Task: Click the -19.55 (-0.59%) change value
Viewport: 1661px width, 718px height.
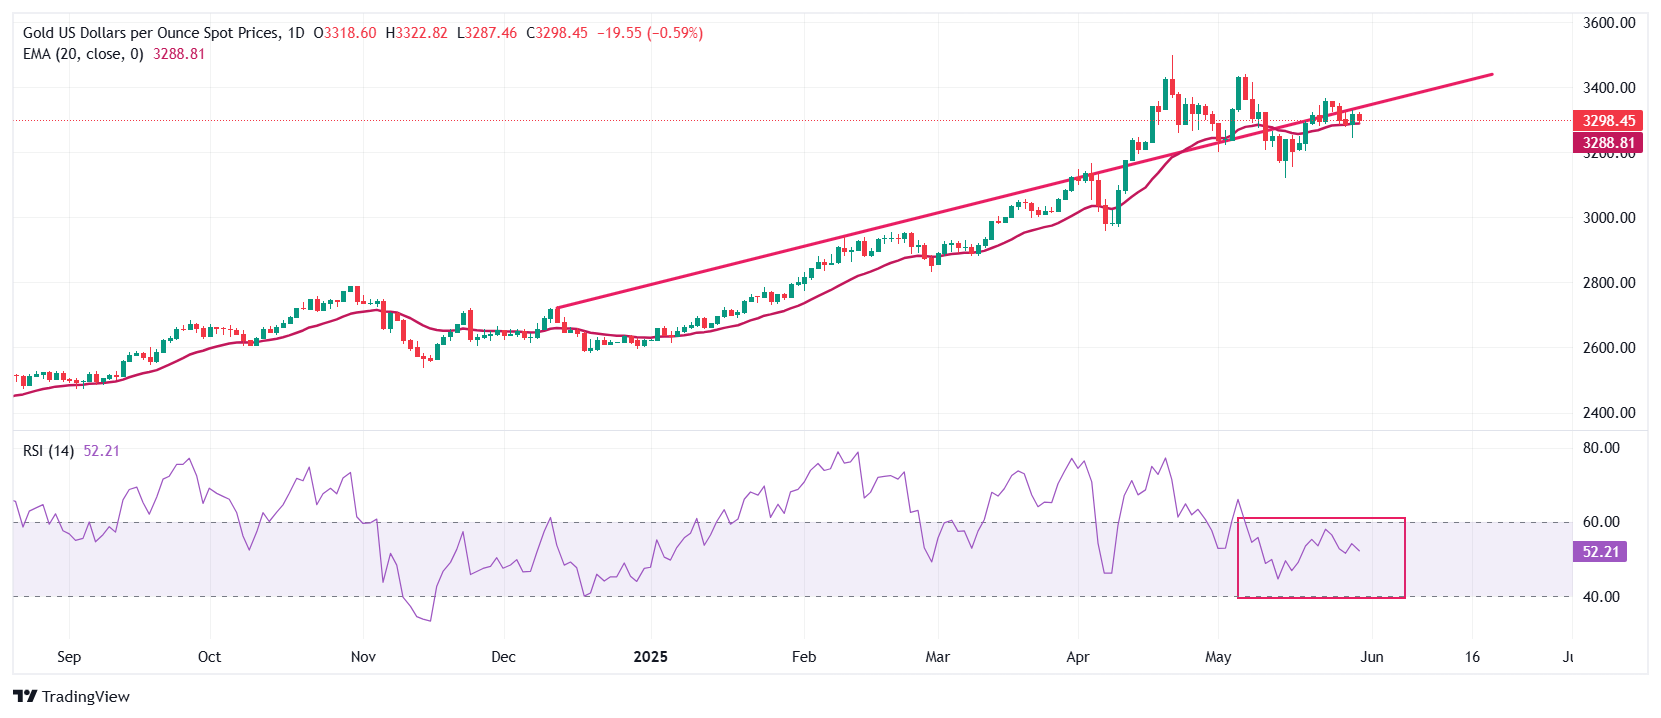Action: (650, 33)
